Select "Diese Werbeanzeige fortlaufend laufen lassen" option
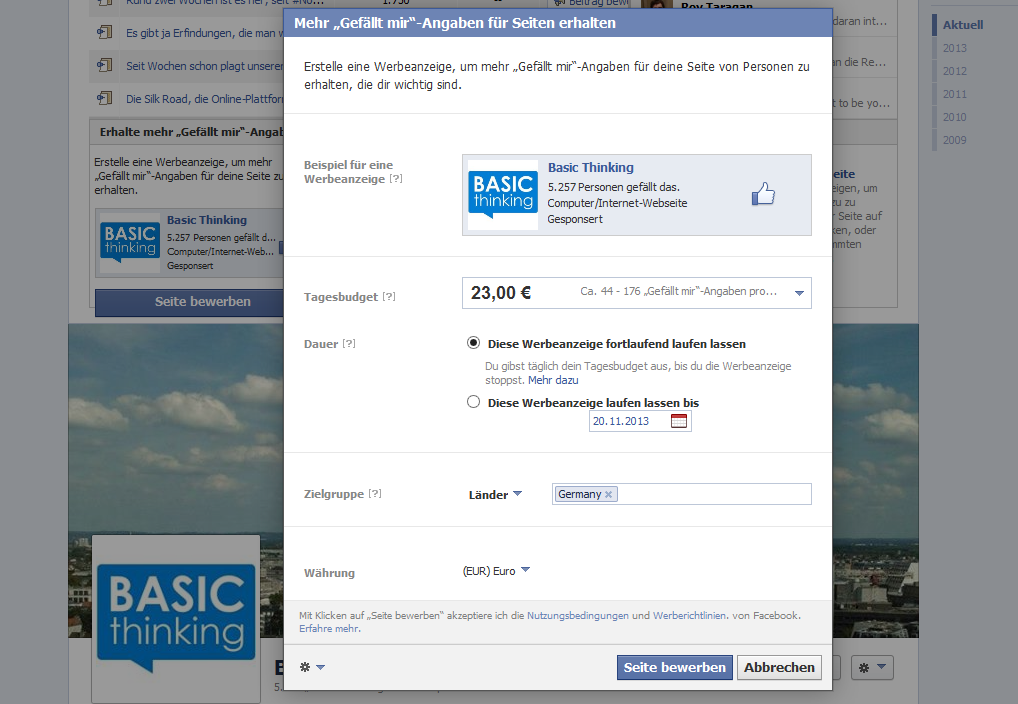The image size is (1018, 704). pos(473,343)
